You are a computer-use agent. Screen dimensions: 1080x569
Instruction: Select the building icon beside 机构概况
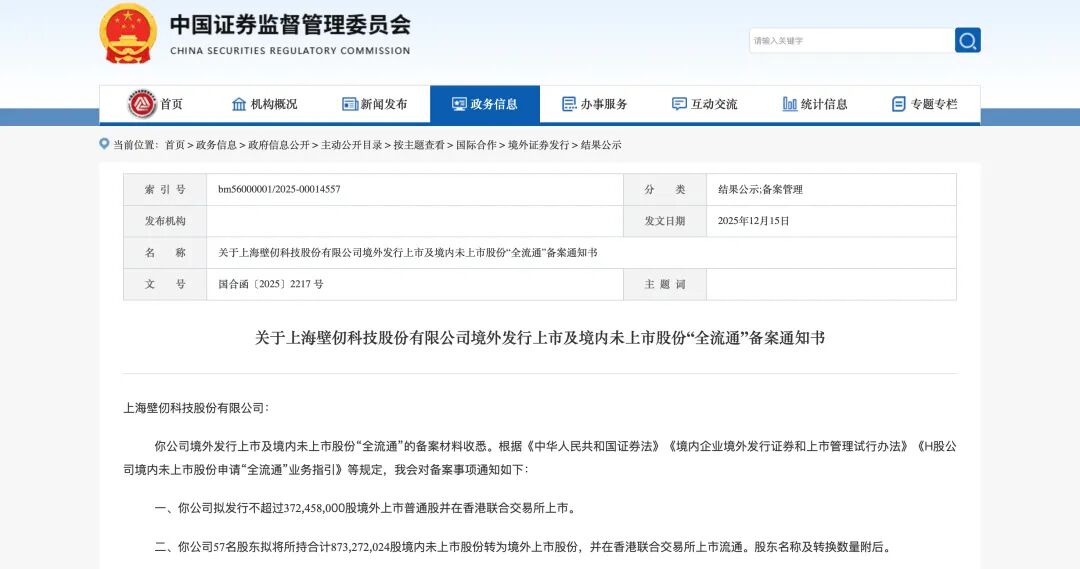coord(239,104)
